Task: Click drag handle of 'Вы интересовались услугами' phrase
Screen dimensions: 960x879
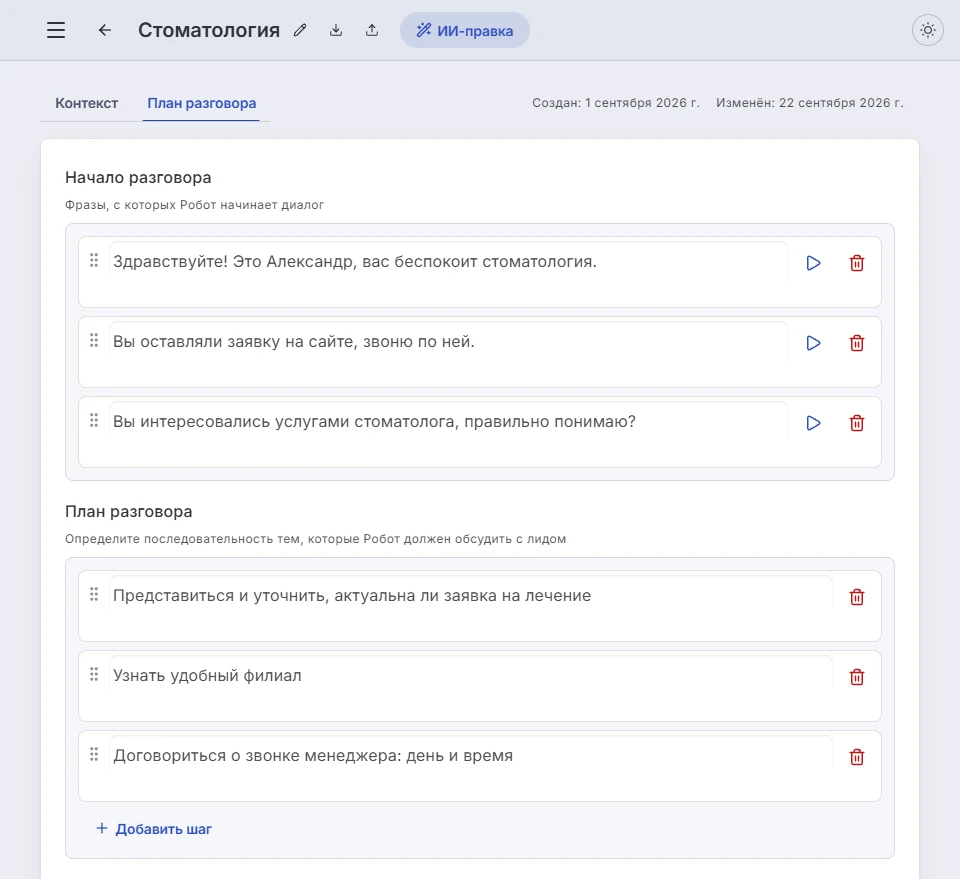Action: pyautogui.click(x=94, y=421)
